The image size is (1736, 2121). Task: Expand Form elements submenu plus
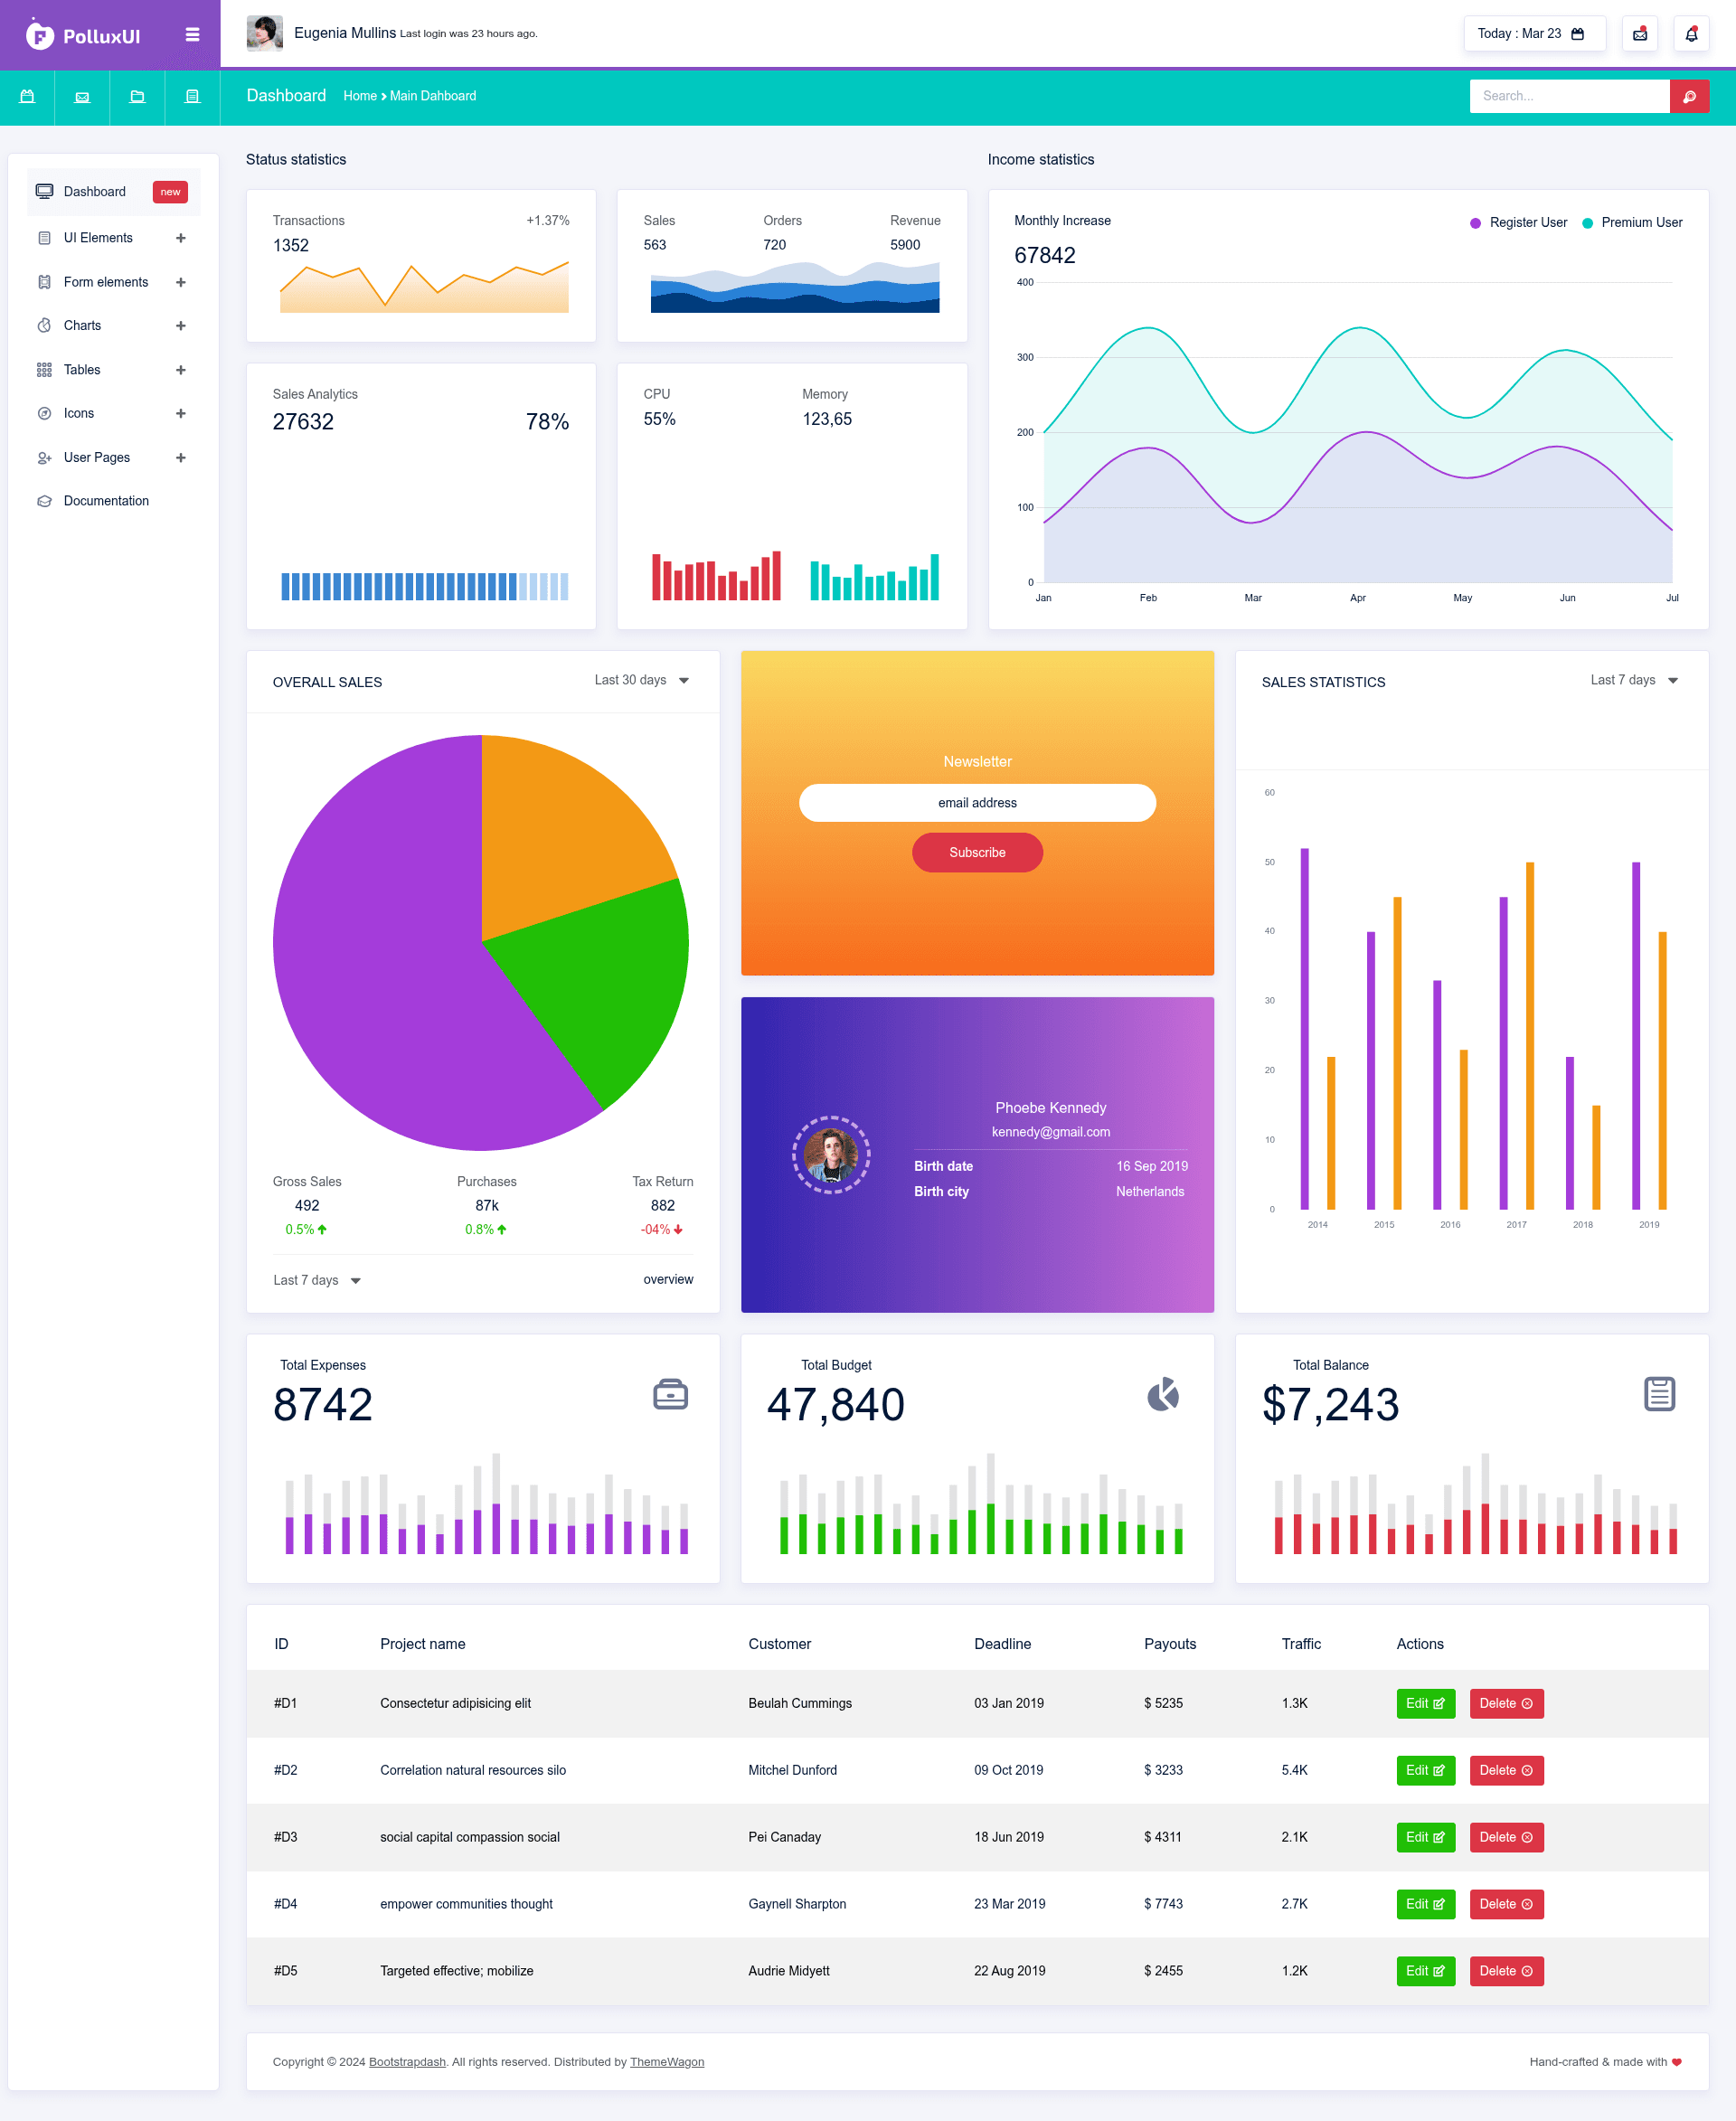(181, 282)
